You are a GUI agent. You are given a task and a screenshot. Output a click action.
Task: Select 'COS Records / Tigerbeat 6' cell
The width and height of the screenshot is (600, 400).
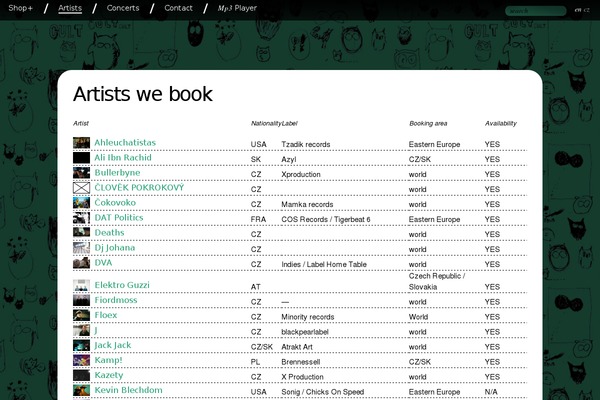coord(326,219)
